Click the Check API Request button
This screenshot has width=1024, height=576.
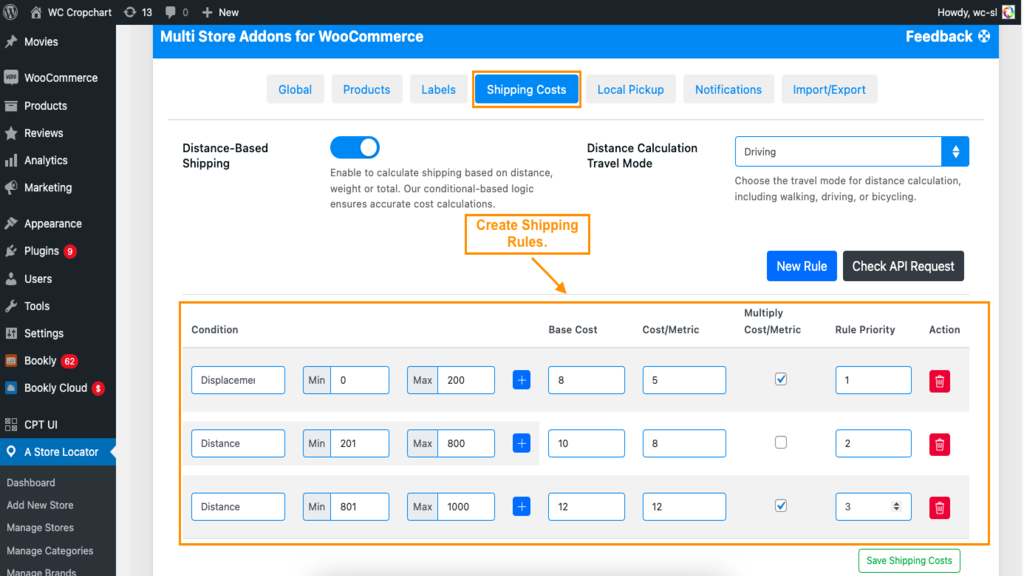(x=903, y=266)
